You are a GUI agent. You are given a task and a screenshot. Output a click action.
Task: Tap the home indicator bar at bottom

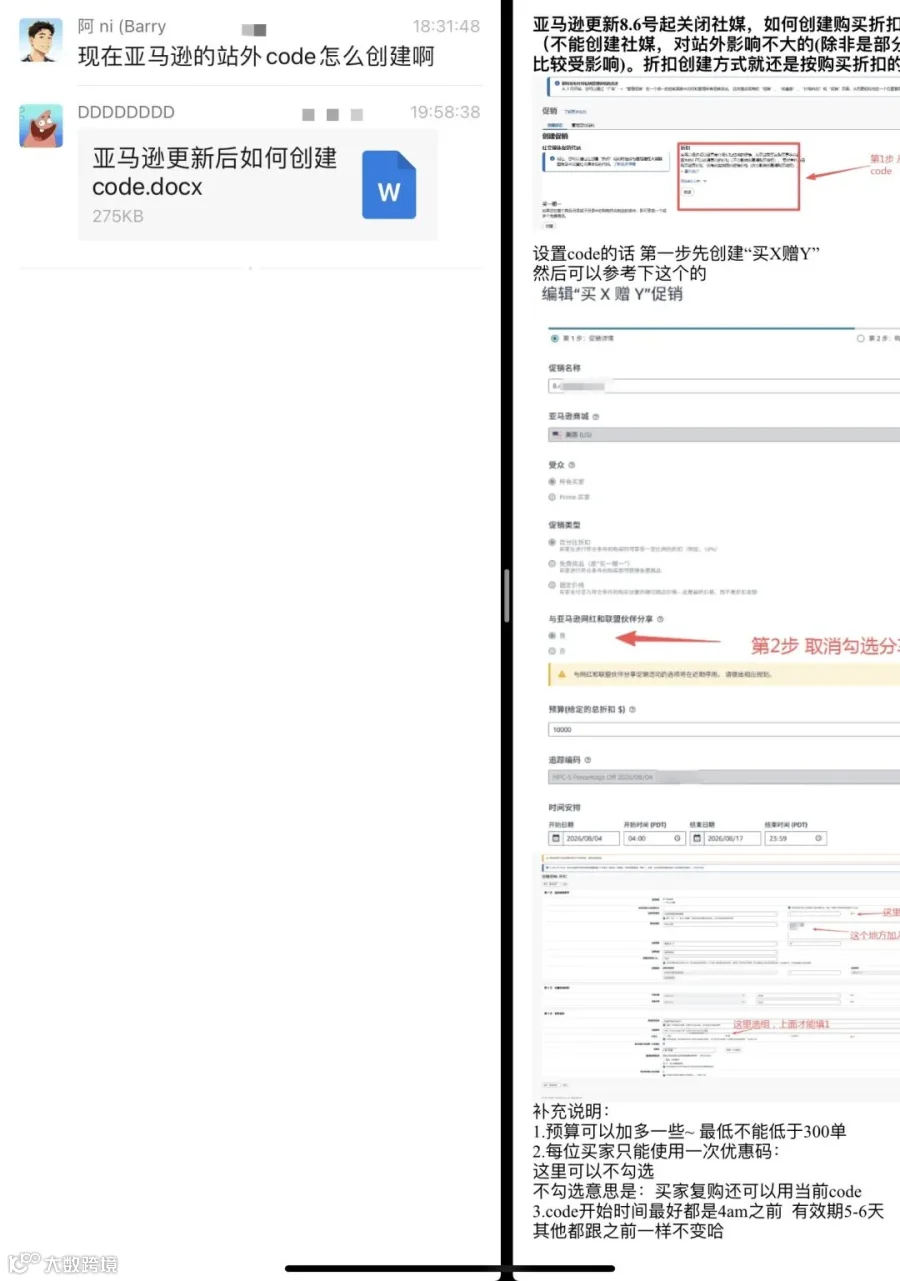point(450,1269)
